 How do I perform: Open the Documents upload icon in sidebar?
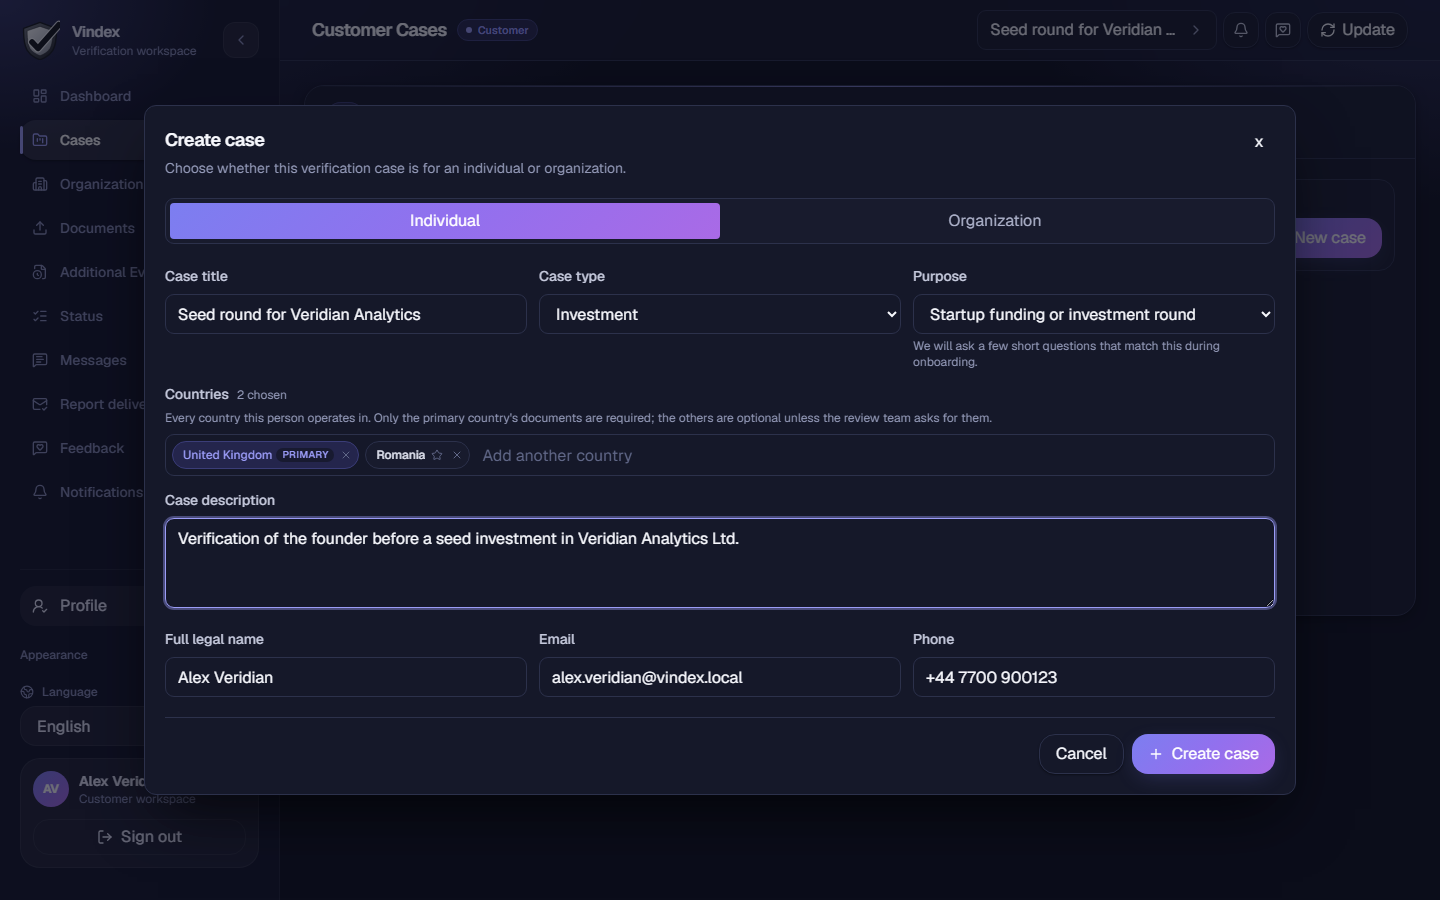click(x=40, y=228)
